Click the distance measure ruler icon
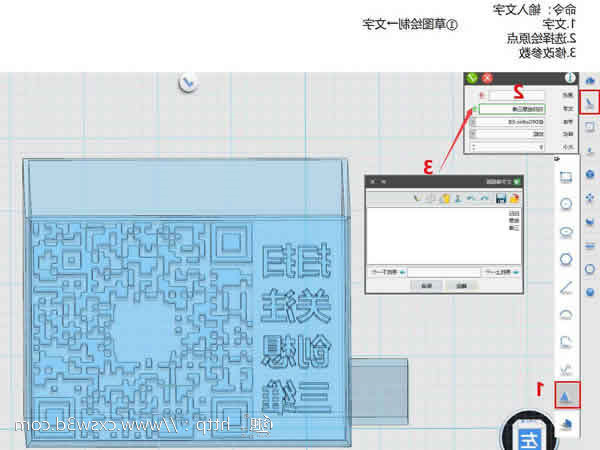 tap(590, 245)
